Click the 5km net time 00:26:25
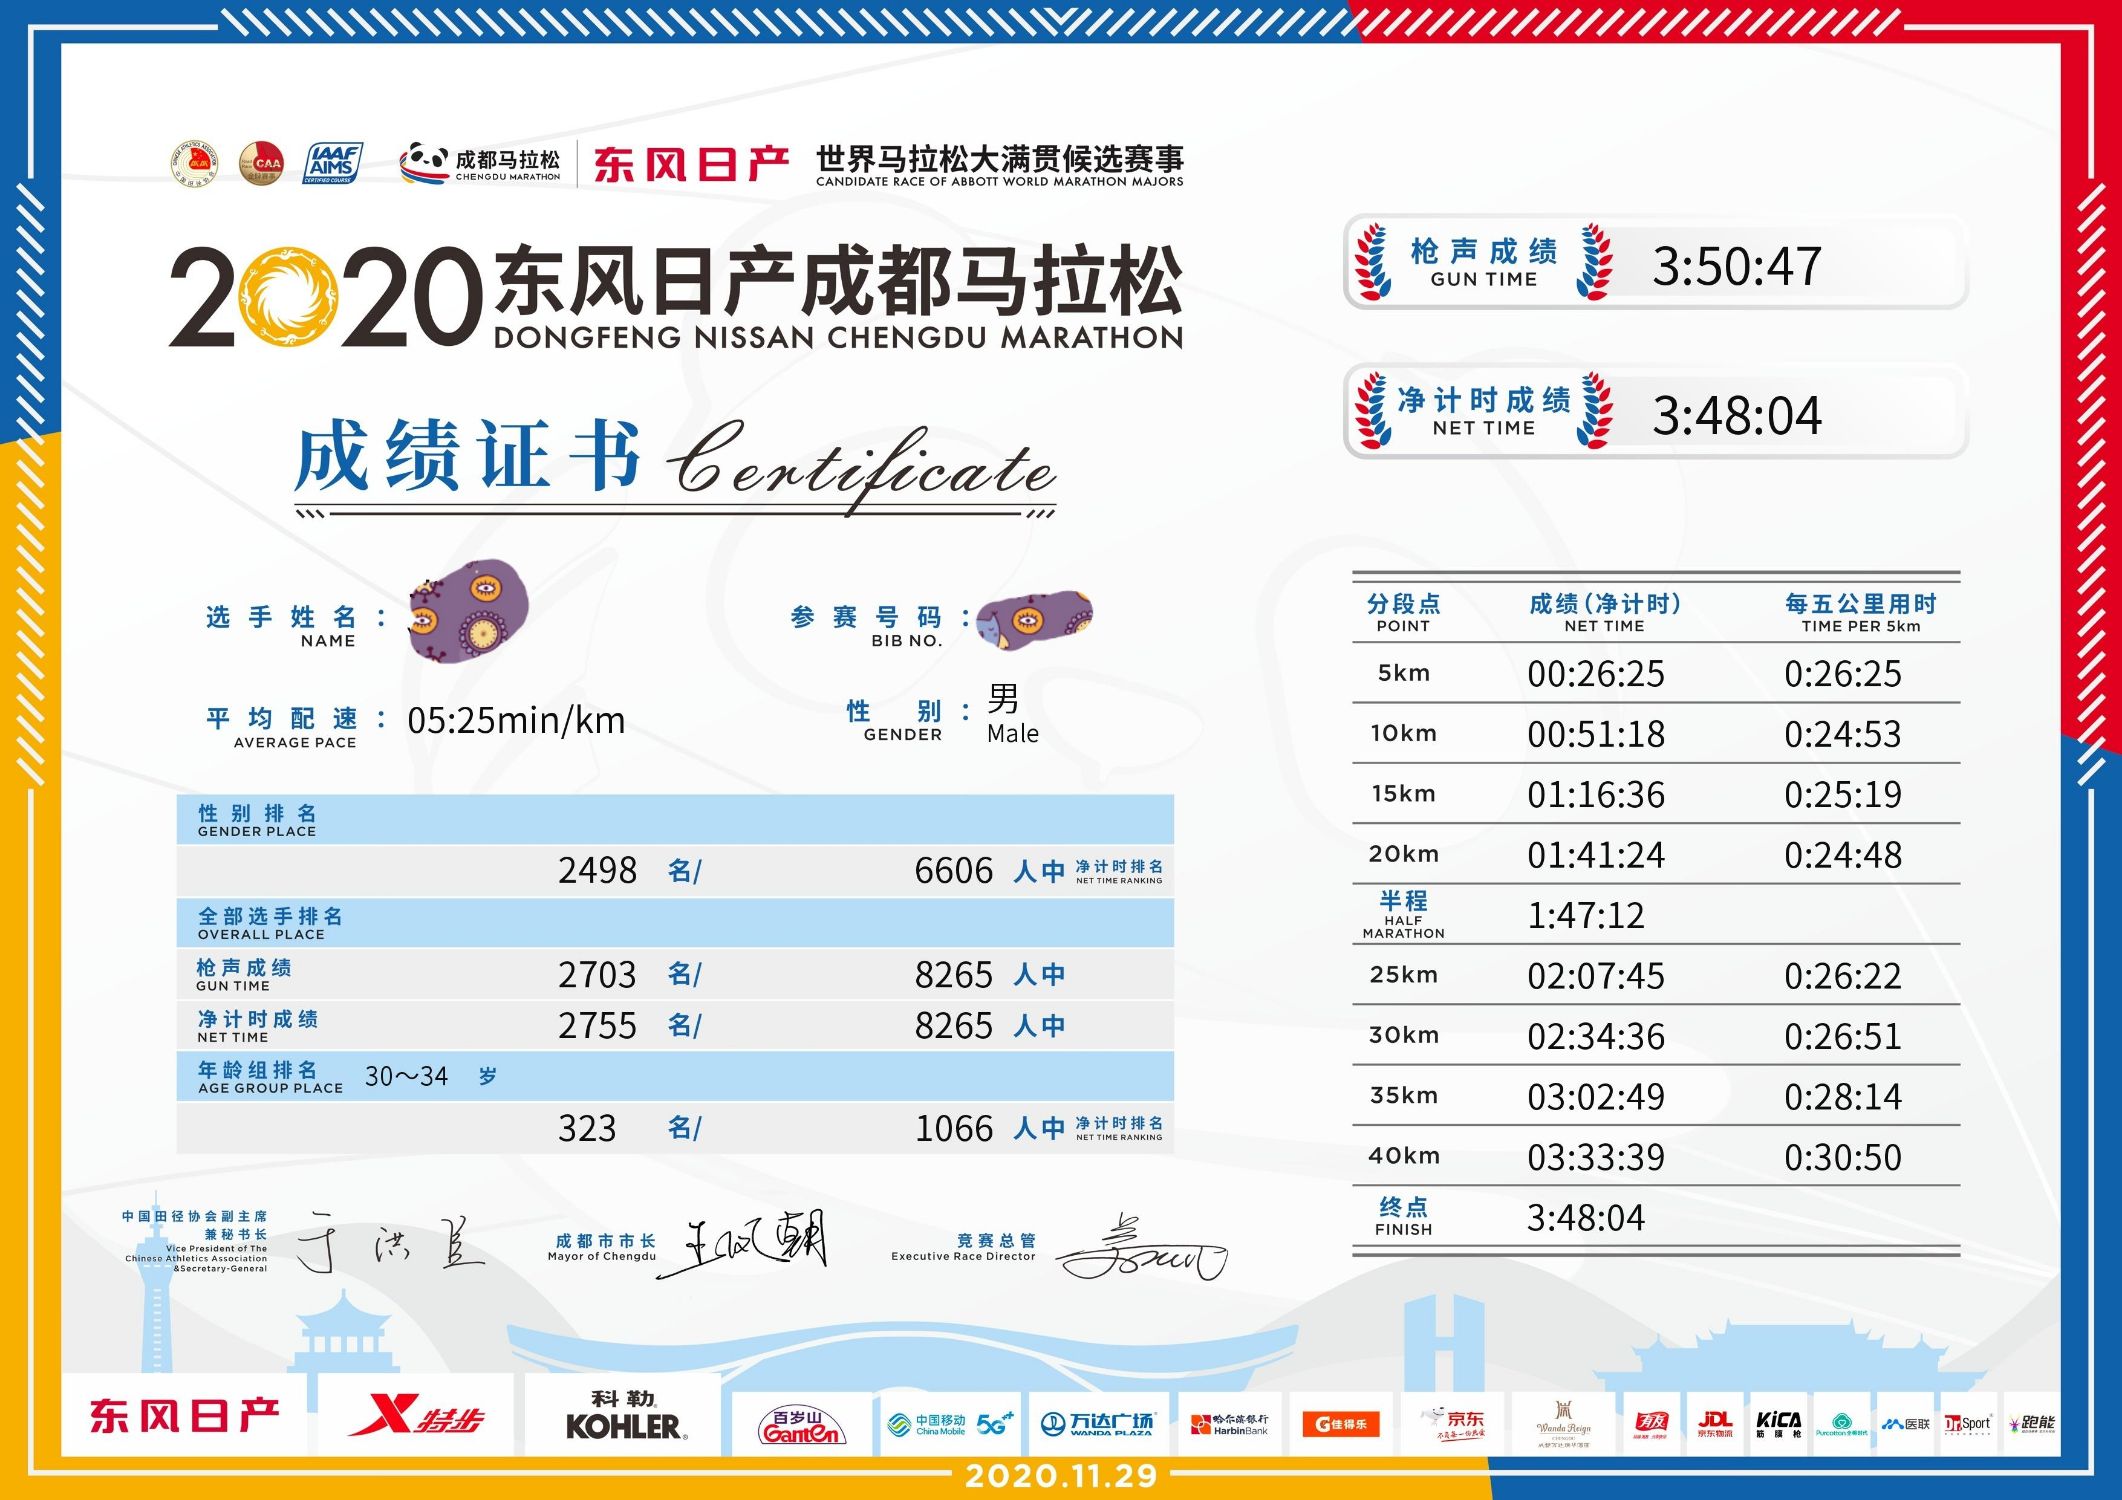 point(1596,674)
